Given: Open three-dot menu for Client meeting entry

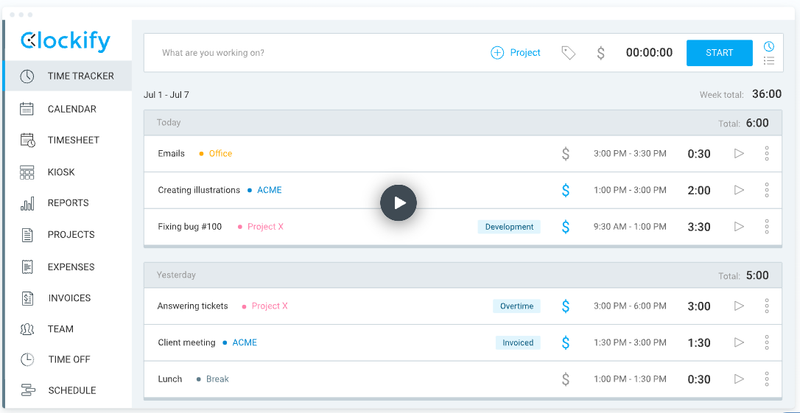Looking at the screenshot, I should coord(767,342).
